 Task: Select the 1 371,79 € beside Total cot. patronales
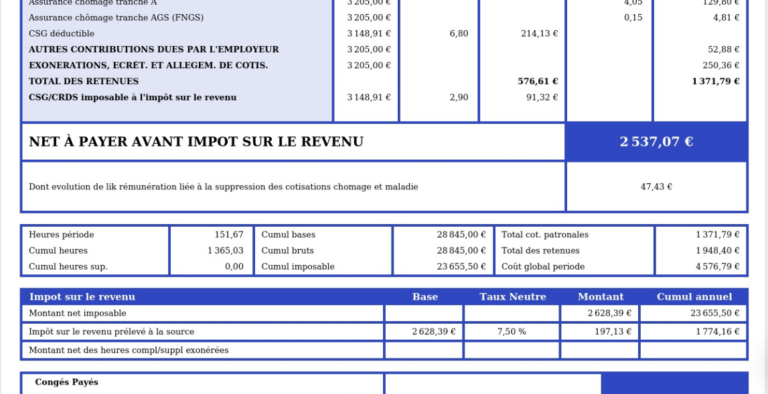tap(718, 235)
